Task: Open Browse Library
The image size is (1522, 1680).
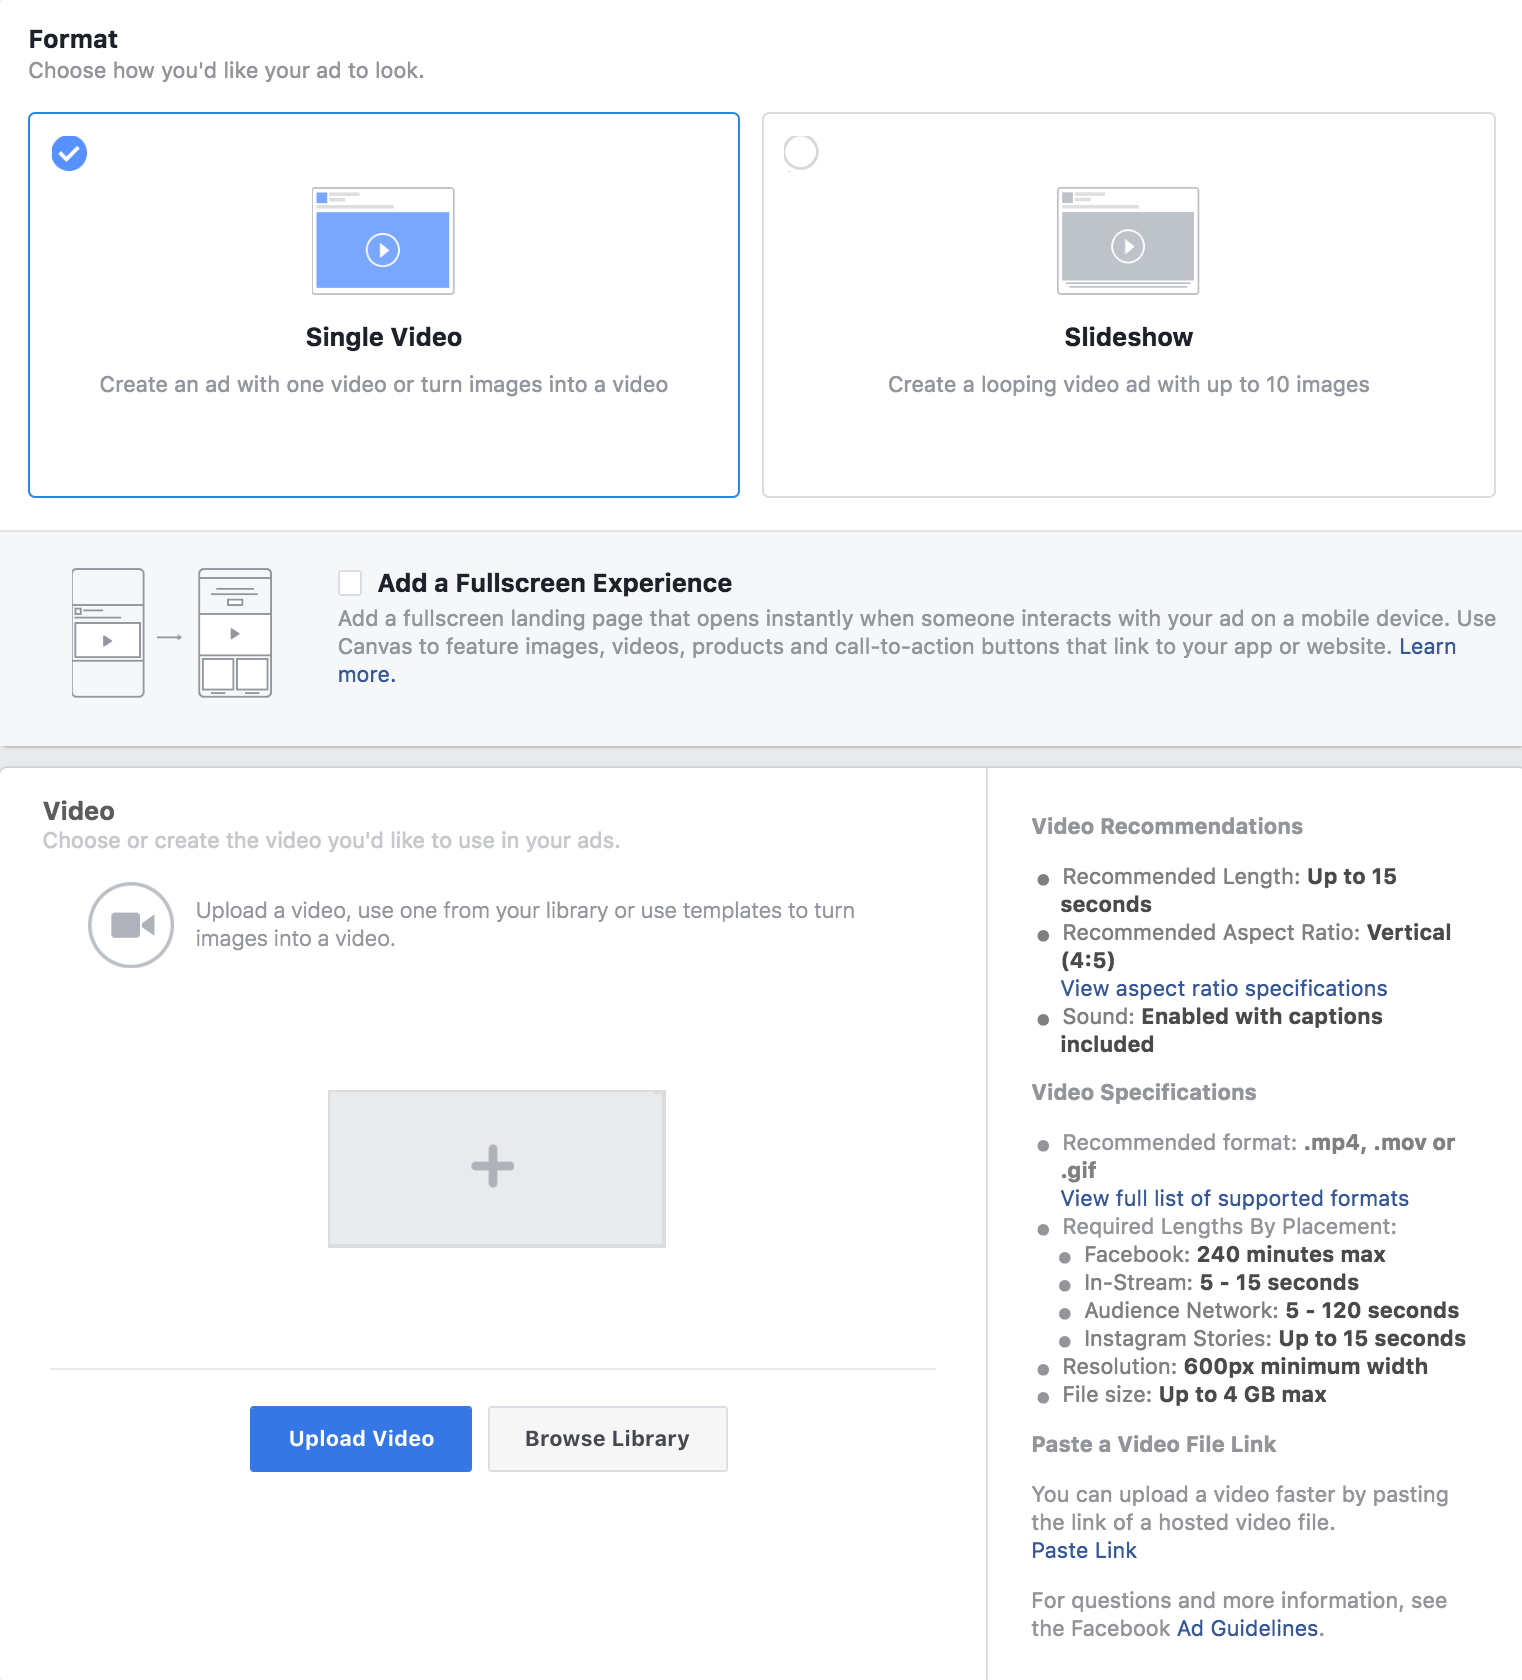Action: (607, 1439)
